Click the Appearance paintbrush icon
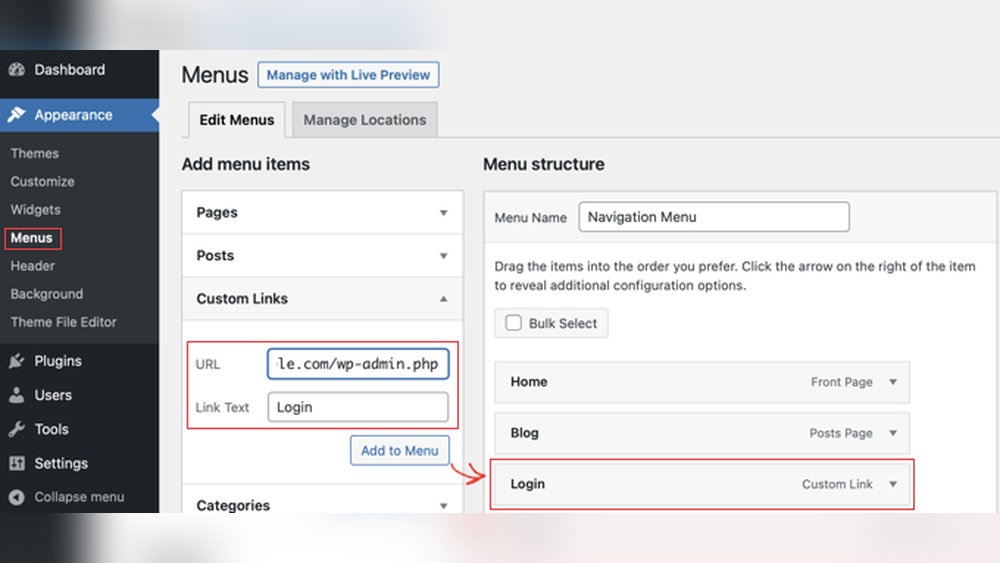 pos(17,115)
